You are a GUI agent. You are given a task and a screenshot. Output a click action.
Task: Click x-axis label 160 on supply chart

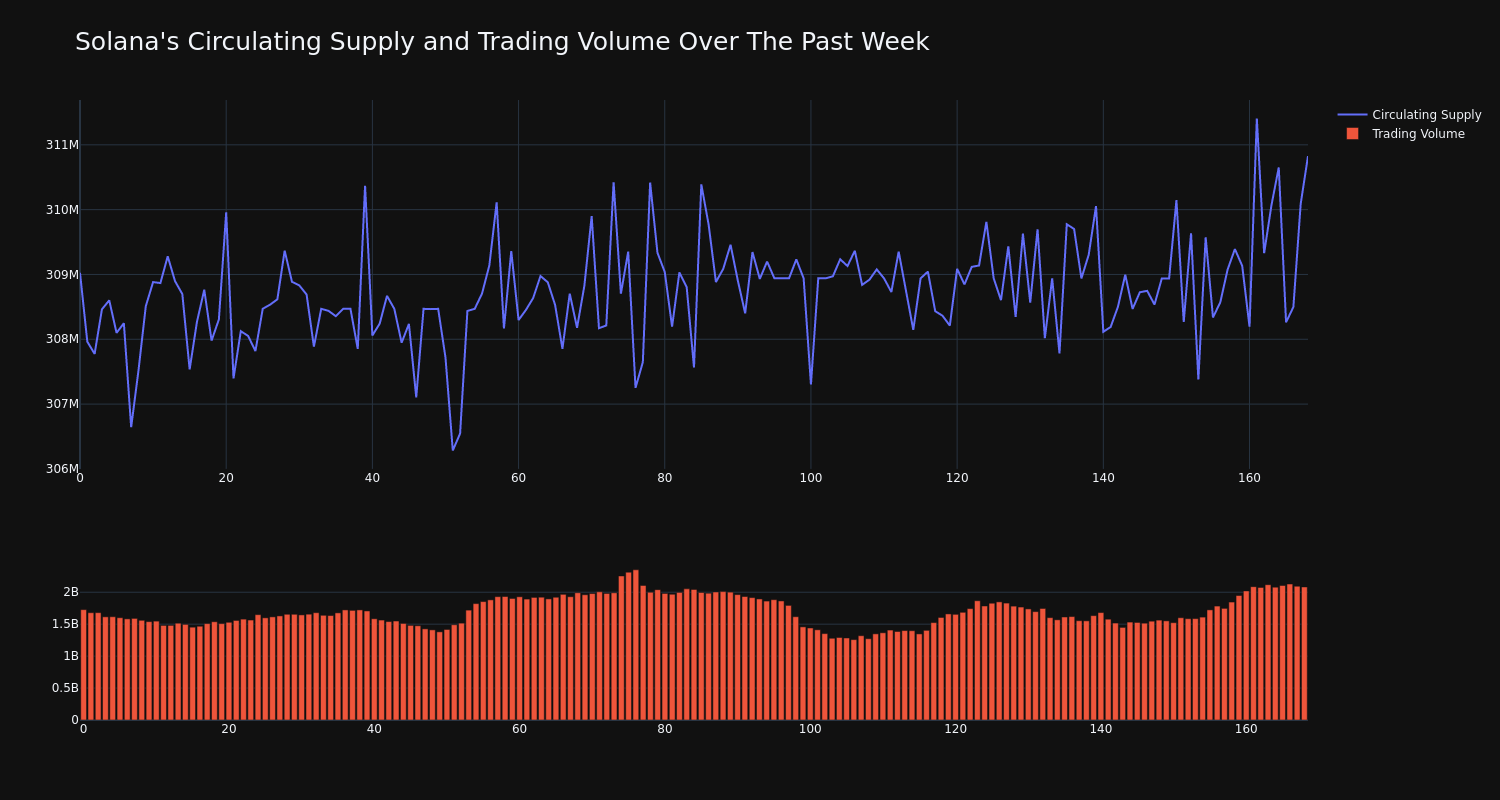[1249, 478]
